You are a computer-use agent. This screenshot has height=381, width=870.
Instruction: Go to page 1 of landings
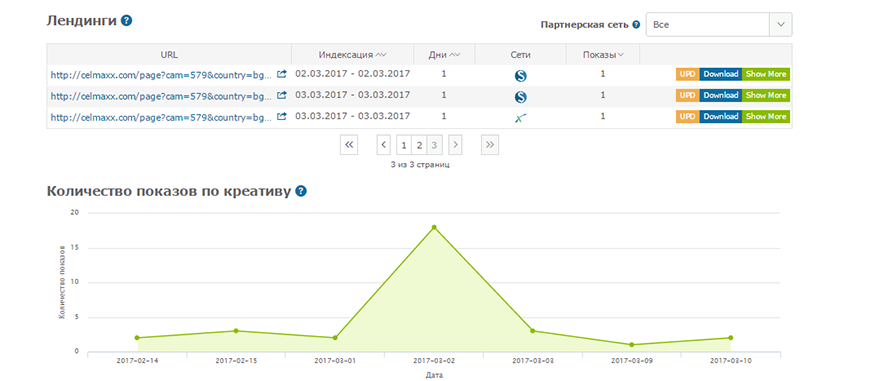(x=404, y=145)
